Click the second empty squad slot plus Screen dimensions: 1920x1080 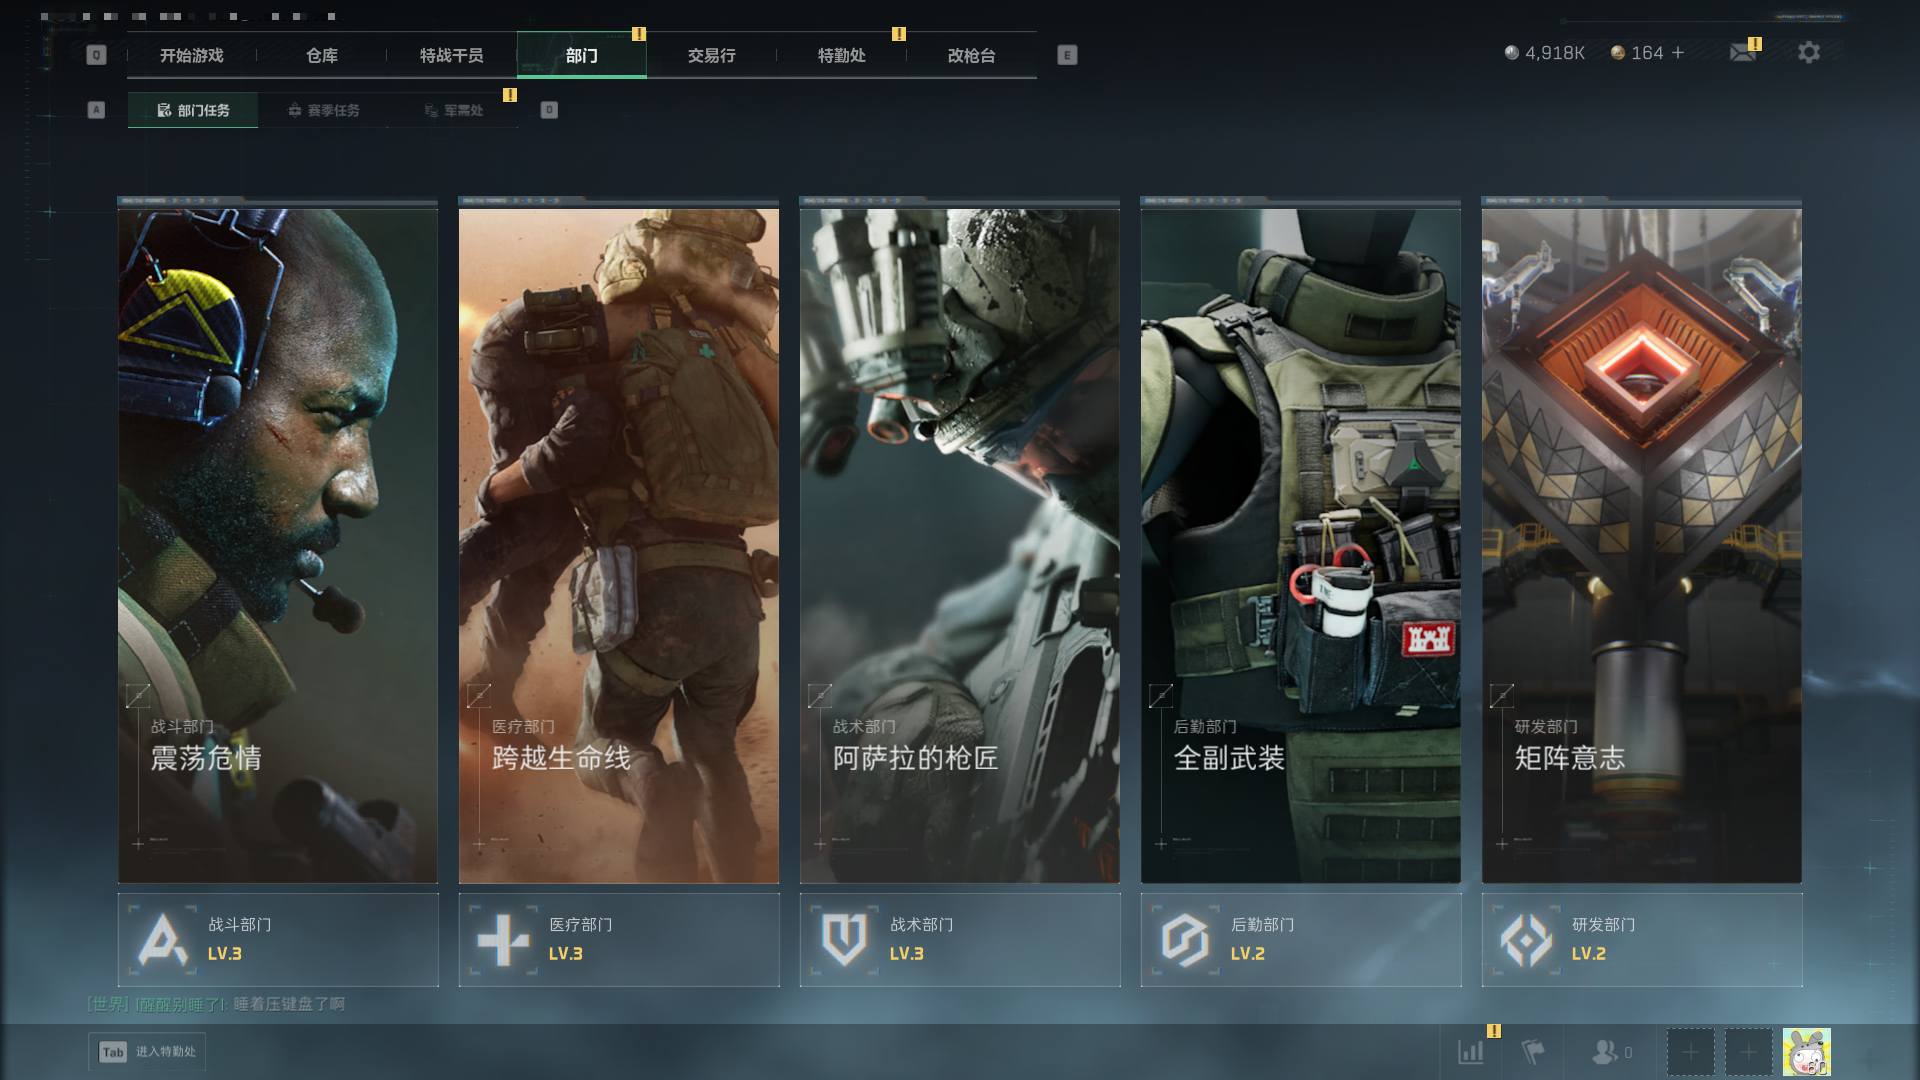tap(1748, 1052)
